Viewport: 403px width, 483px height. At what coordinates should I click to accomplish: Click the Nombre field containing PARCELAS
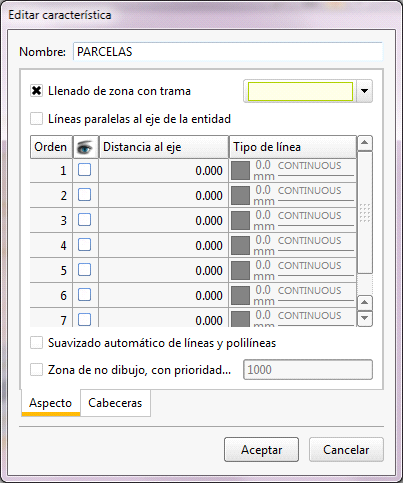[x=228, y=52]
